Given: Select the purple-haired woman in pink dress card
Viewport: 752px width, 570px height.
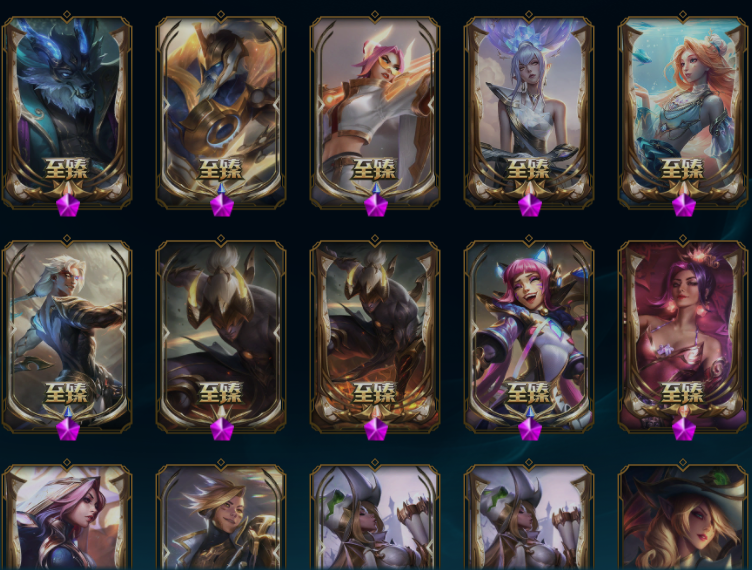Looking at the screenshot, I should click(683, 334).
